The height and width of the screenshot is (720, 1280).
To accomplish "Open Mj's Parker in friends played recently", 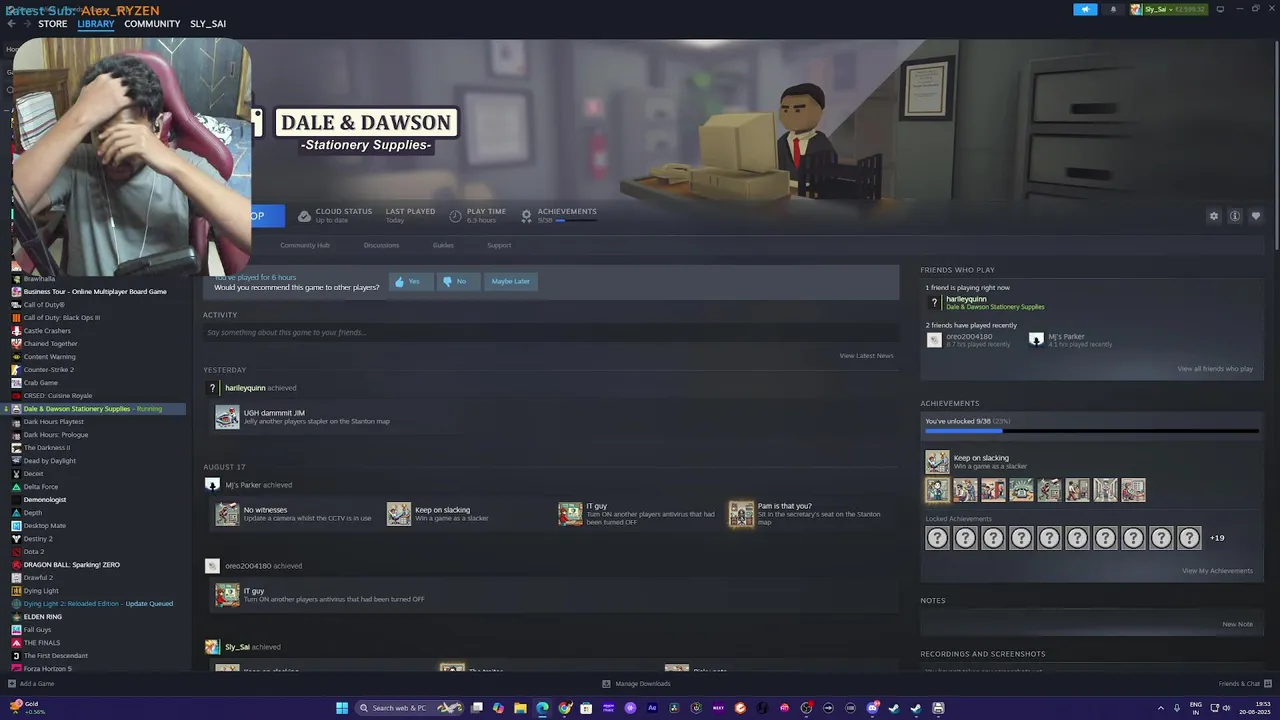I will tap(1066, 336).
